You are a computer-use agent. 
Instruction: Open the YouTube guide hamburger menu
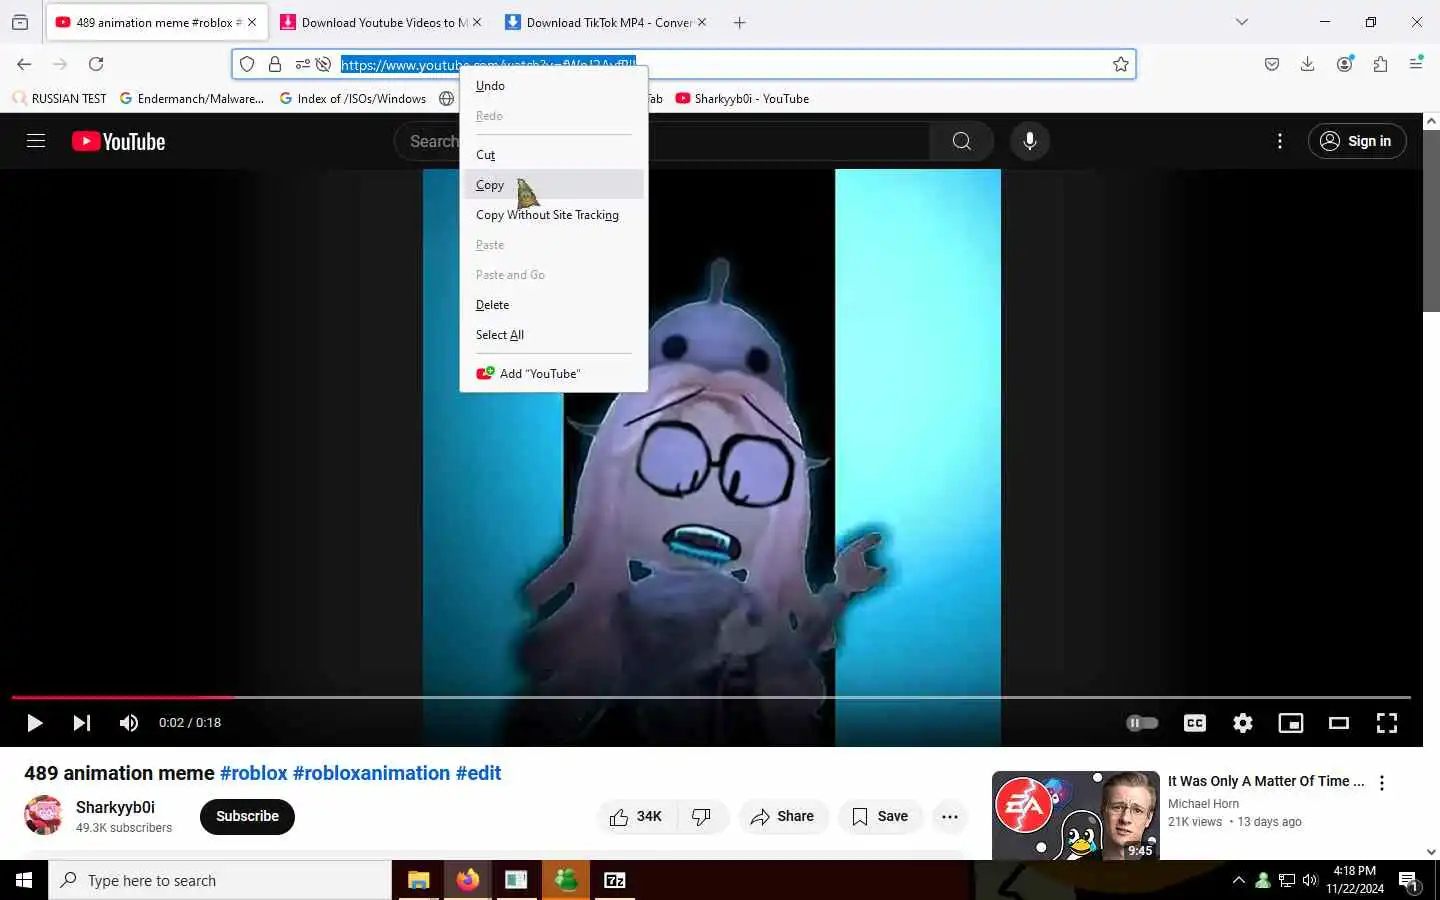36,141
